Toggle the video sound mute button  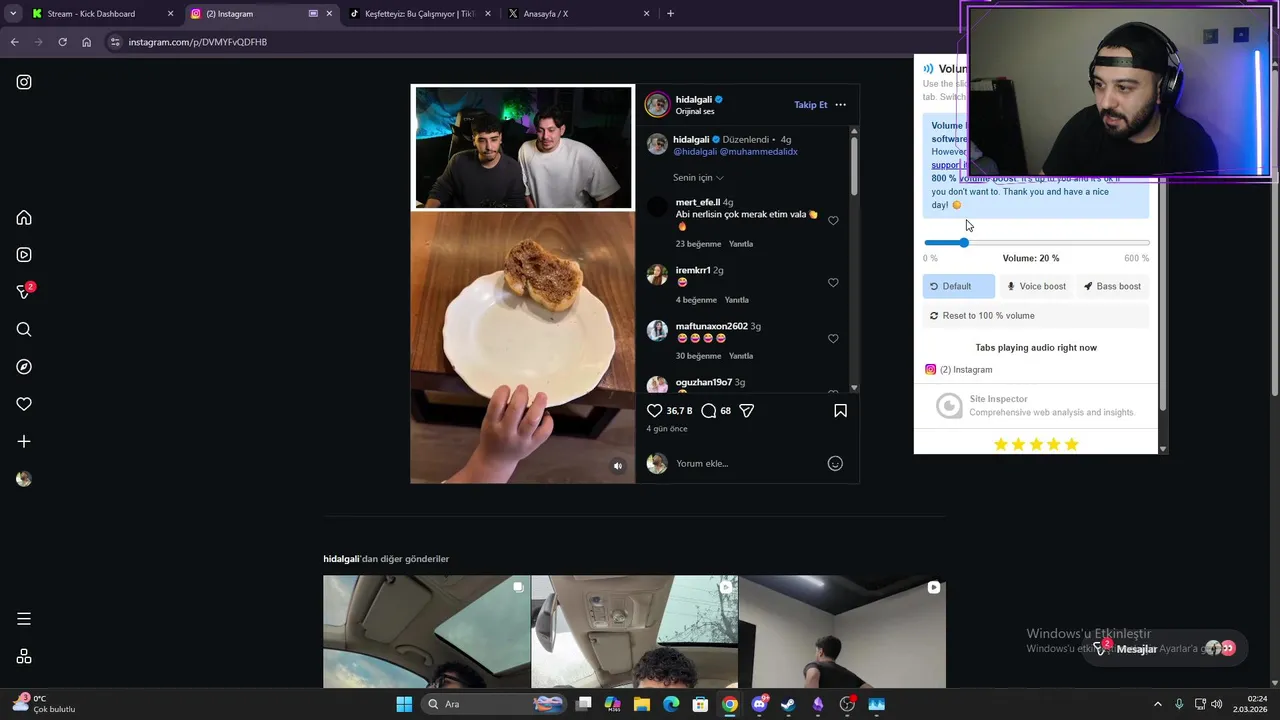618,466
